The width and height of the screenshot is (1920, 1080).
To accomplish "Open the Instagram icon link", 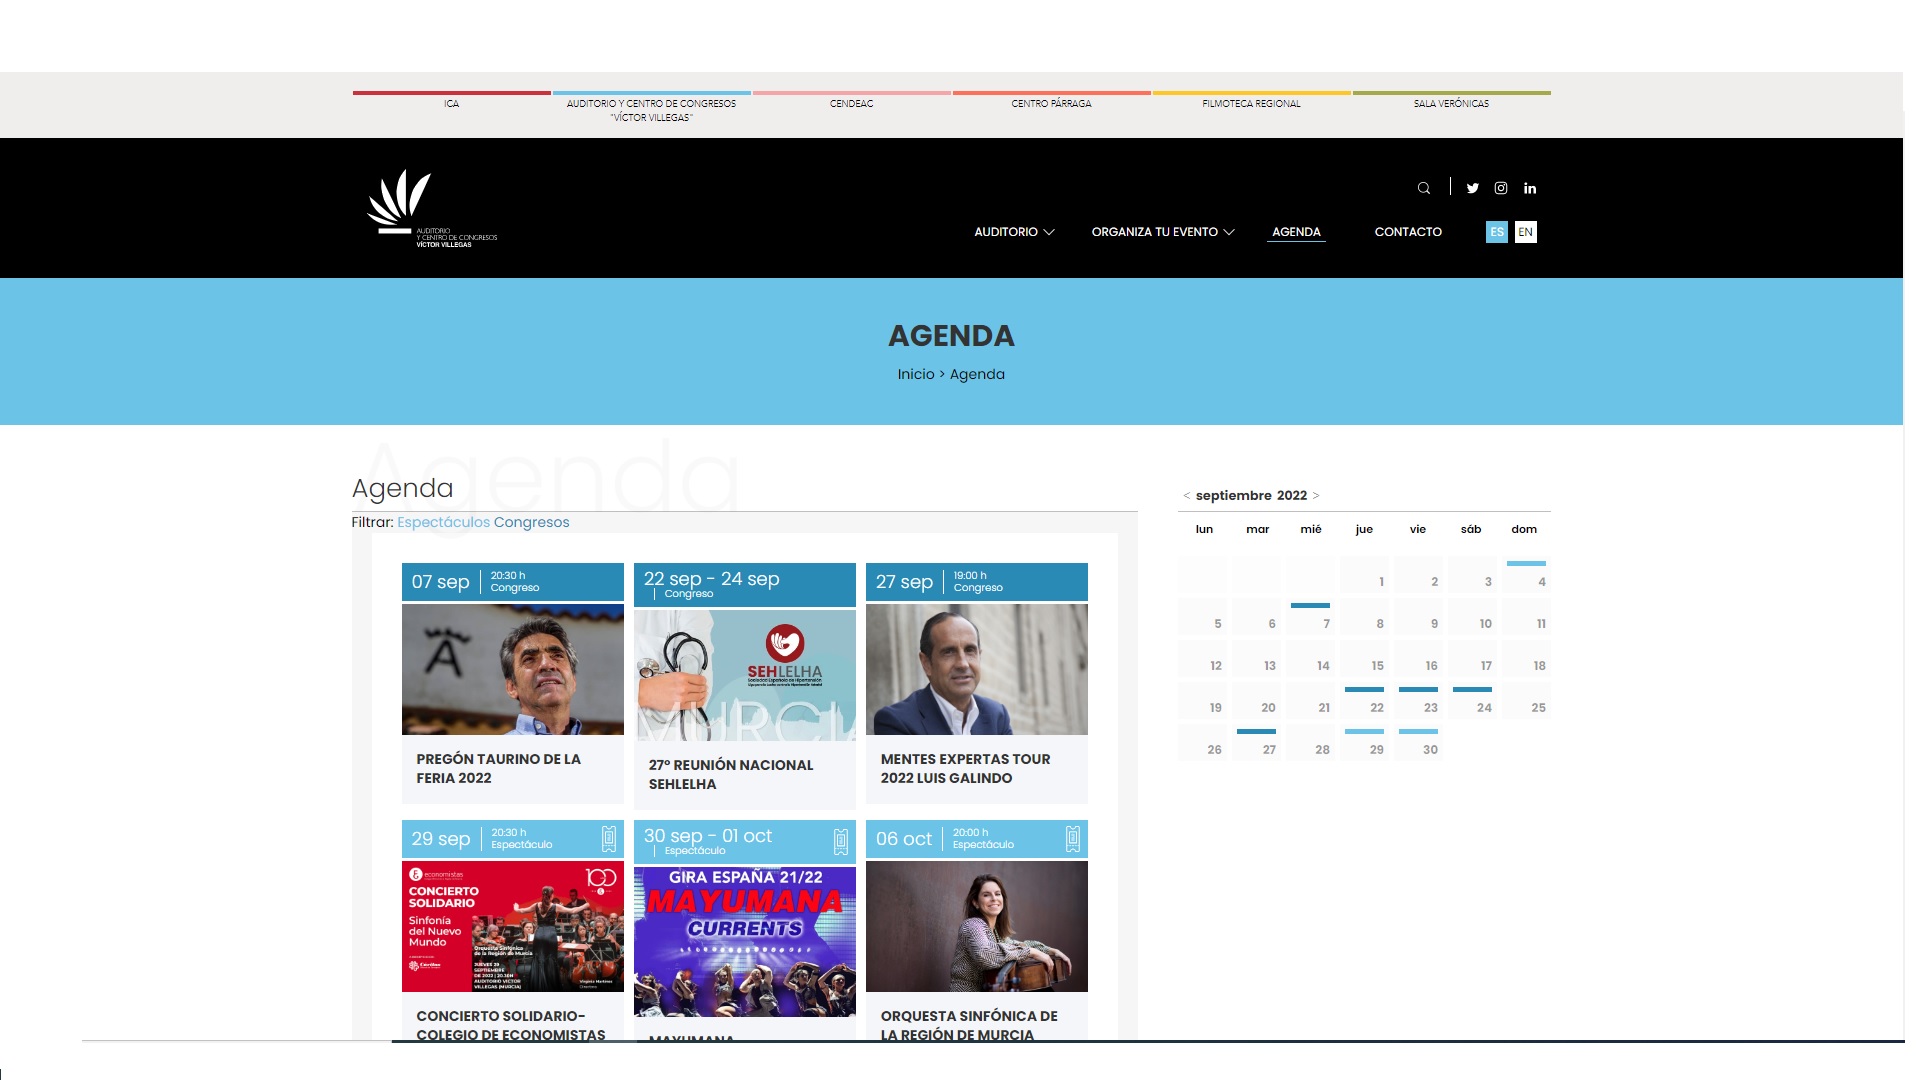I will pyautogui.click(x=1501, y=188).
